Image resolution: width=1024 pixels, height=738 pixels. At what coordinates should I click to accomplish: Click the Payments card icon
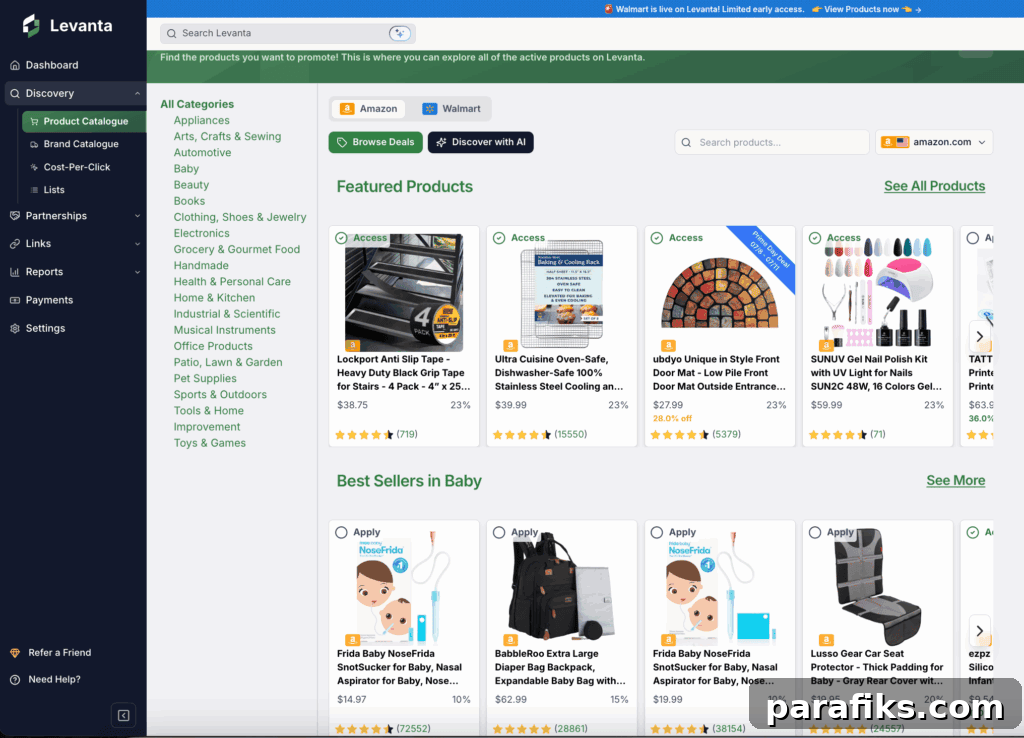tap(15, 300)
